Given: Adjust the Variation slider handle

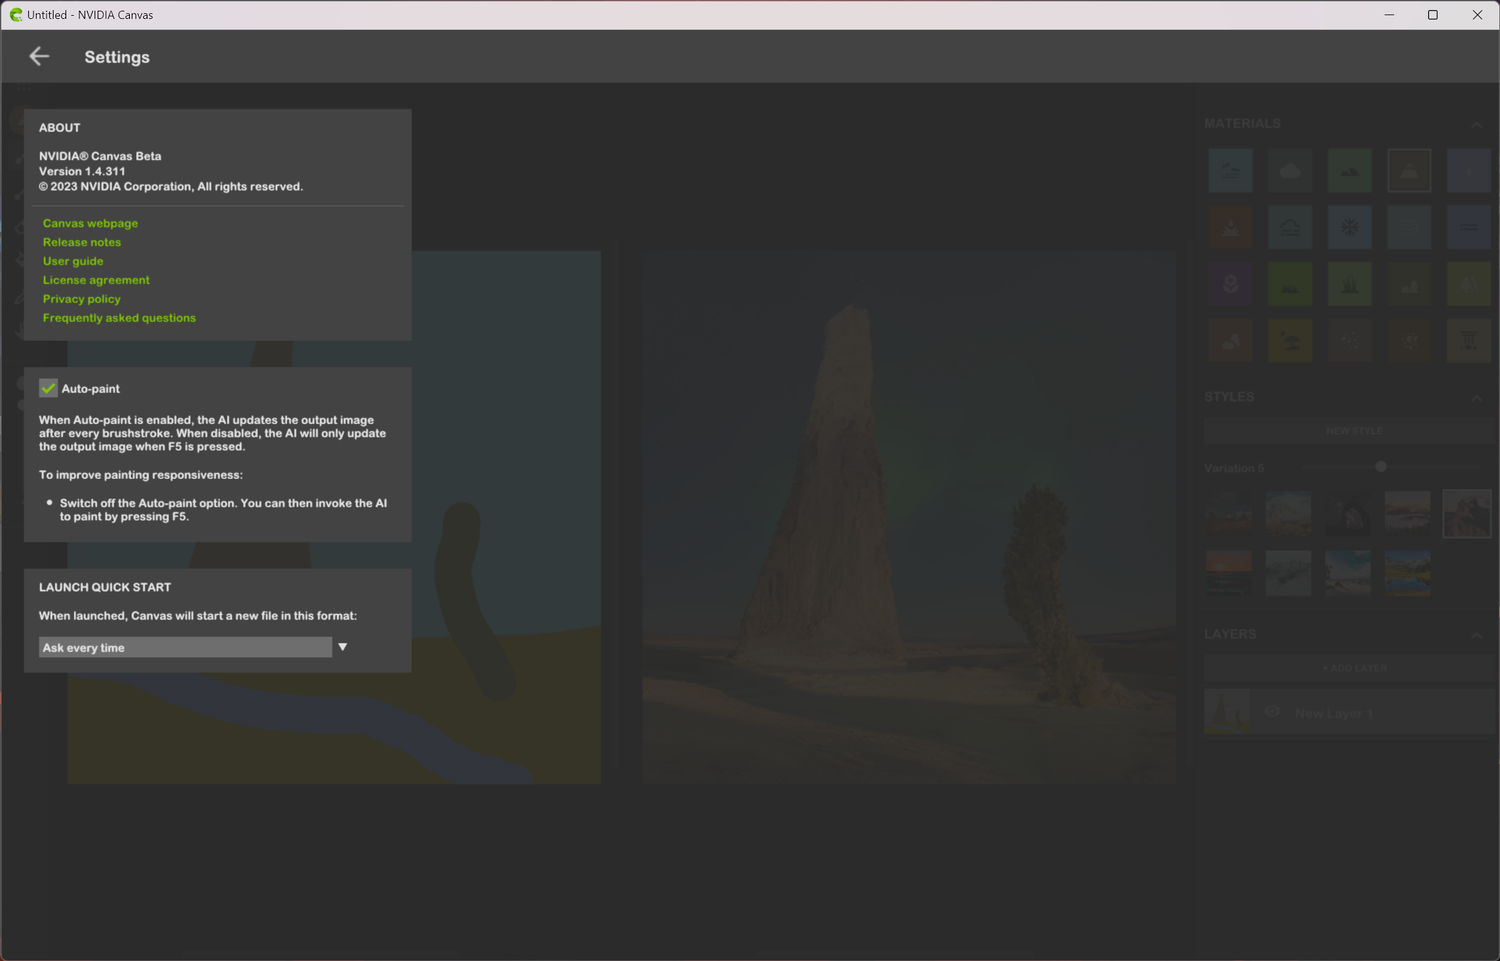Looking at the screenshot, I should coord(1381,467).
